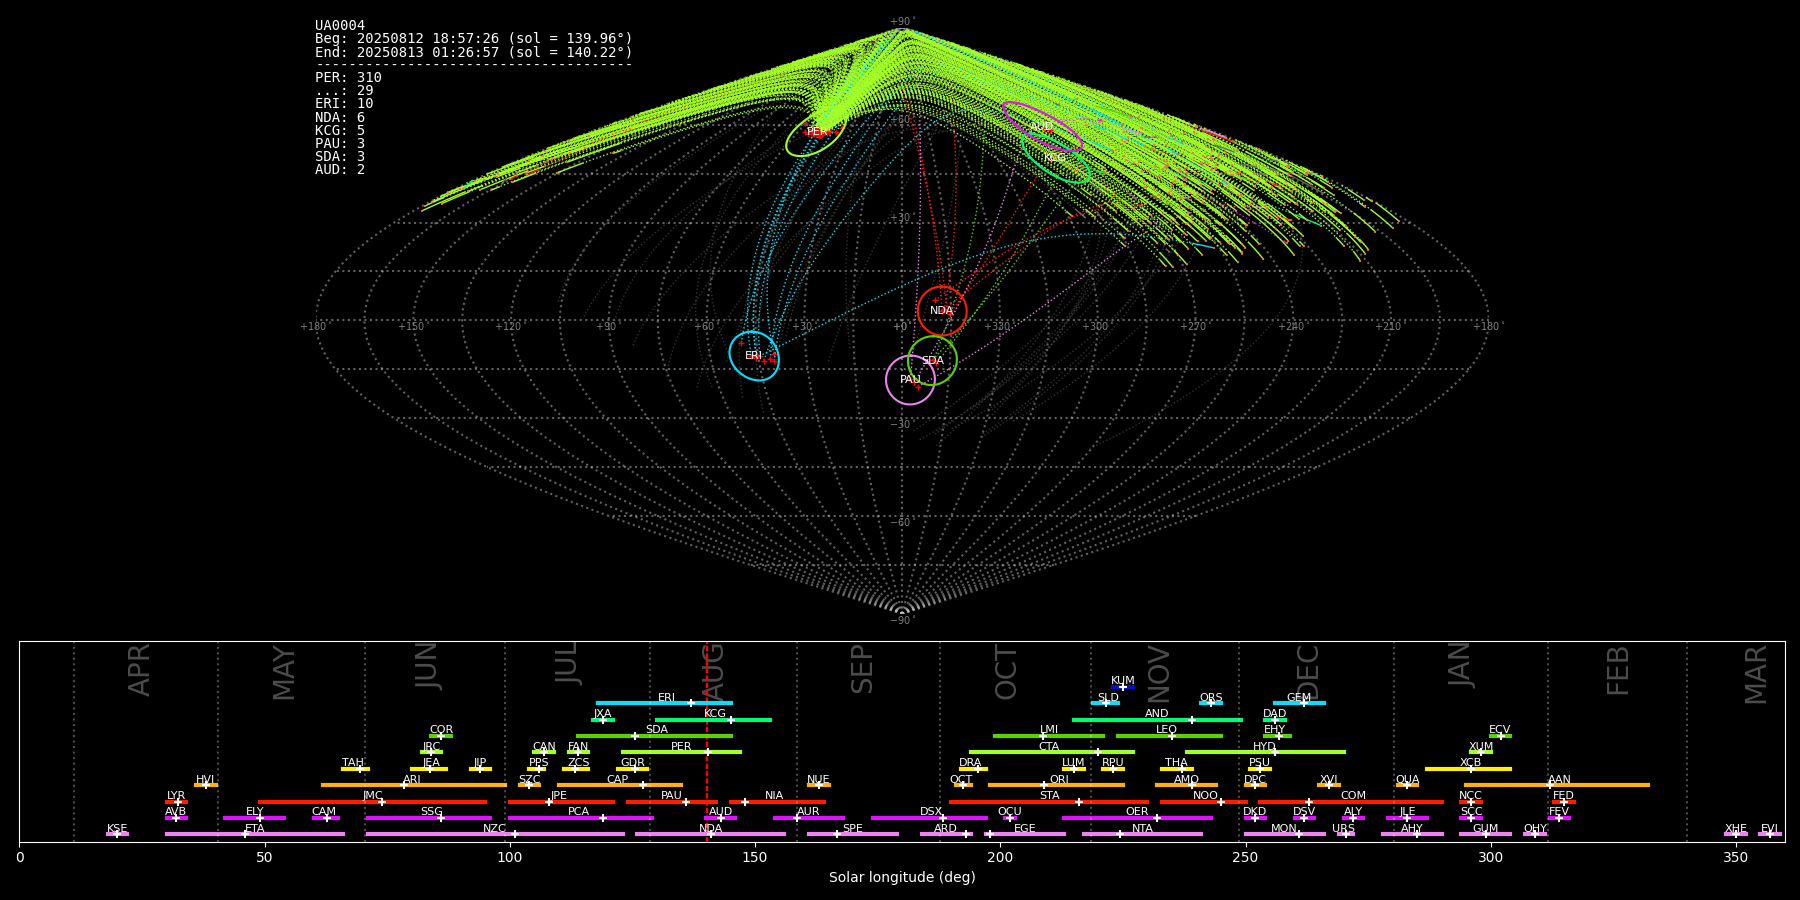Click the '+300' longitude grid label on the map
1800x900 pixels.
(x=1095, y=326)
